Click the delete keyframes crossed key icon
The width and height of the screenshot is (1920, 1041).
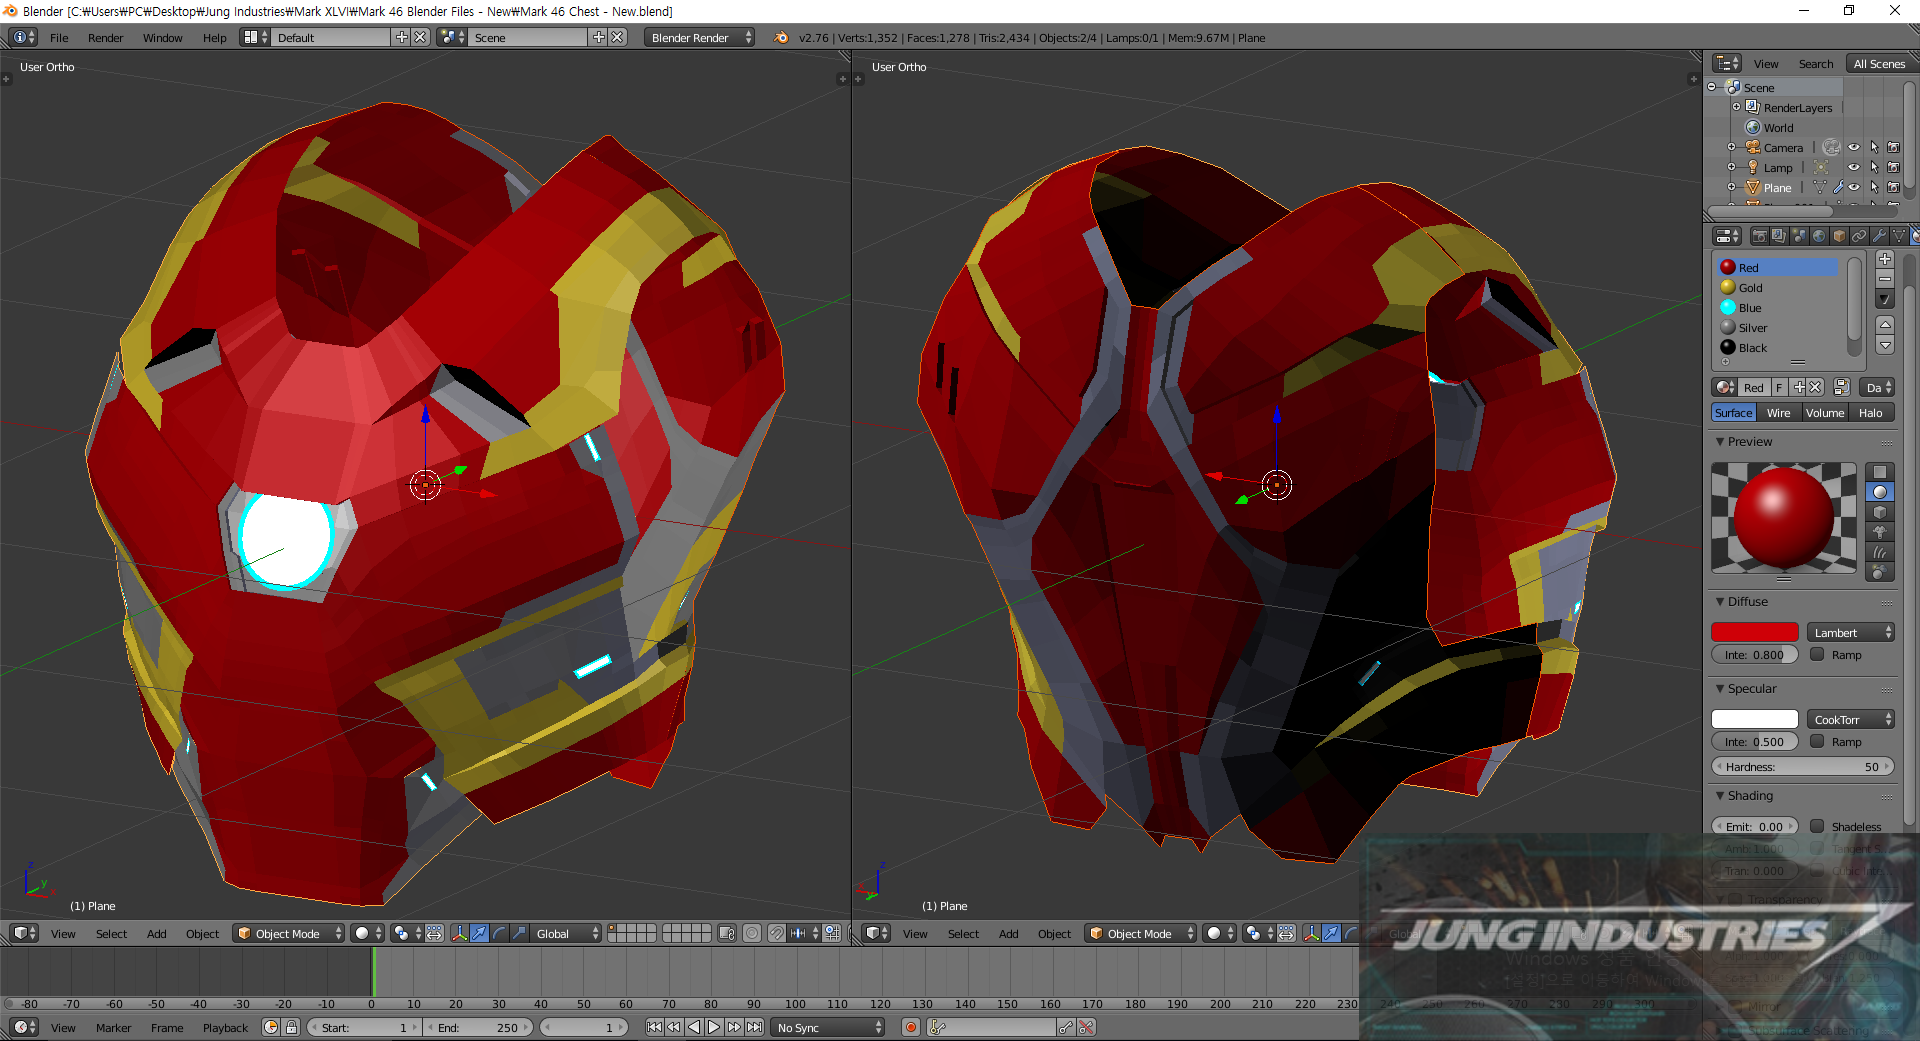pos(1087,1027)
